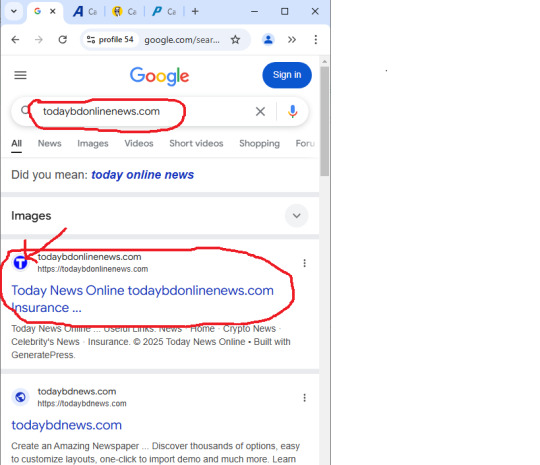Open the todaybdnews.com result title
540x465 pixels.
coord(66,425)
